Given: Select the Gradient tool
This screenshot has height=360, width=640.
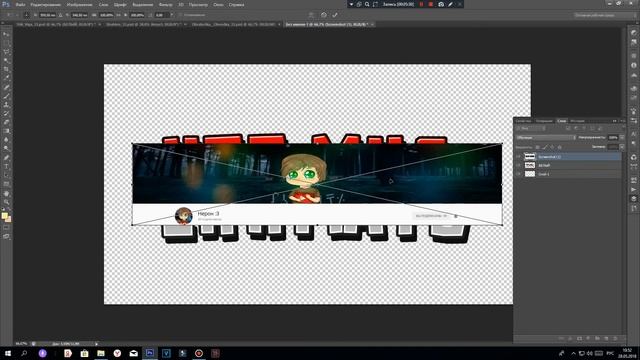Looking at the screenshot, I should [x=6, y=131].
